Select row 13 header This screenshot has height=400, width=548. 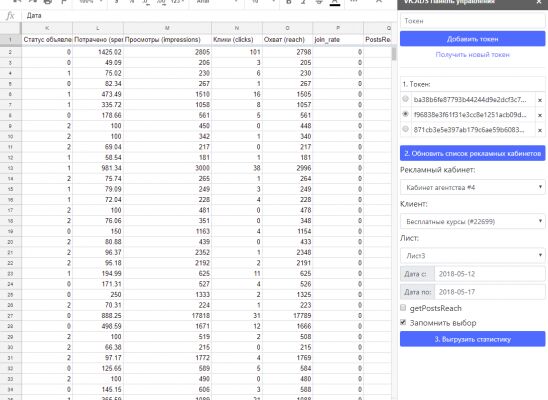(x=10, y=168)
